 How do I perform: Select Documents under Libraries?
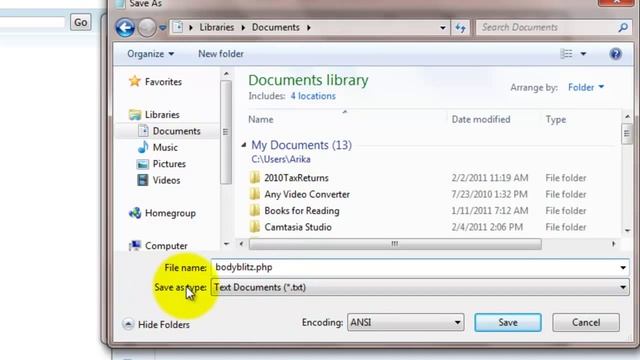[176, 131]
